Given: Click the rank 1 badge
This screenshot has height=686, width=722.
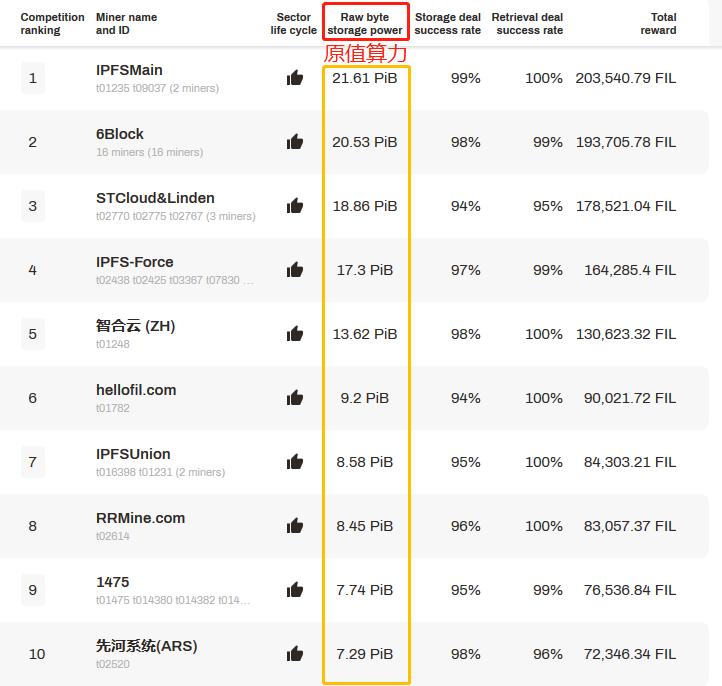Looking at the screenshot, I should click(33, 78).
